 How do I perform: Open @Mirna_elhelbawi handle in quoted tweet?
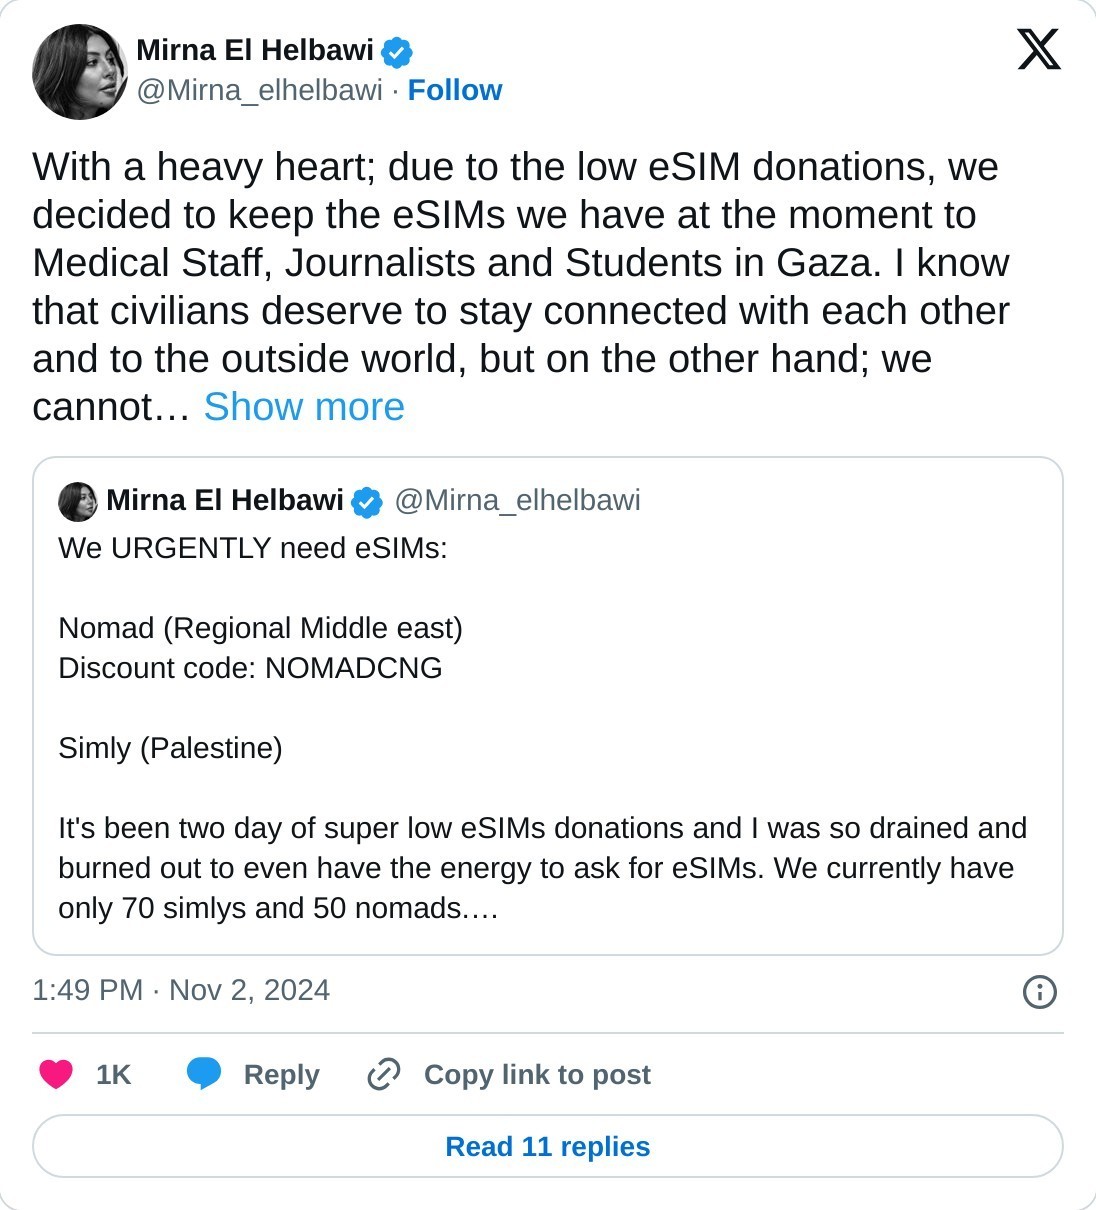click(x=517, y=500)
